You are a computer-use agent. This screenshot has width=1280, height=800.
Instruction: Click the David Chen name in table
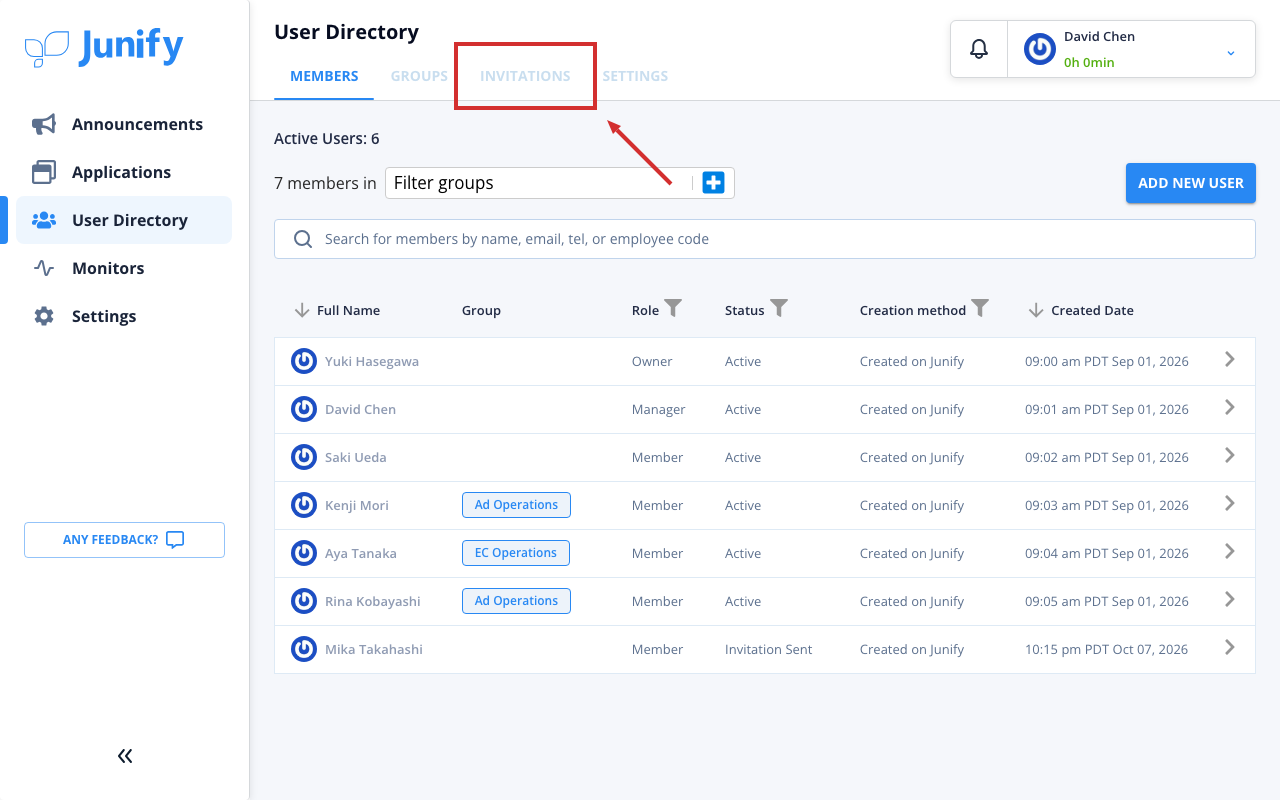(x=360, y=409)
